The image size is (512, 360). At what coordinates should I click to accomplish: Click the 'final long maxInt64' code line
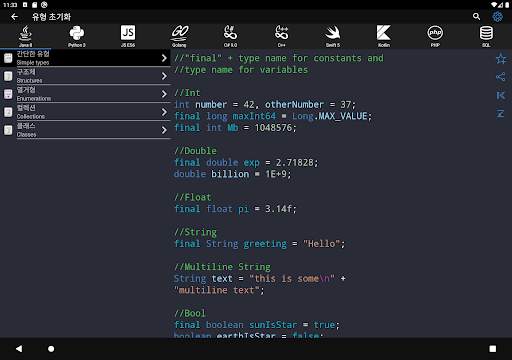pos(273,116)
